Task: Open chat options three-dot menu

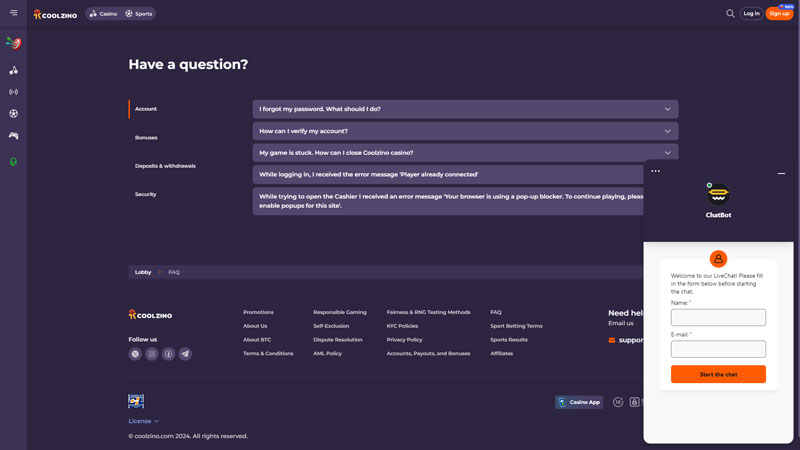Action: coord(656,171)
